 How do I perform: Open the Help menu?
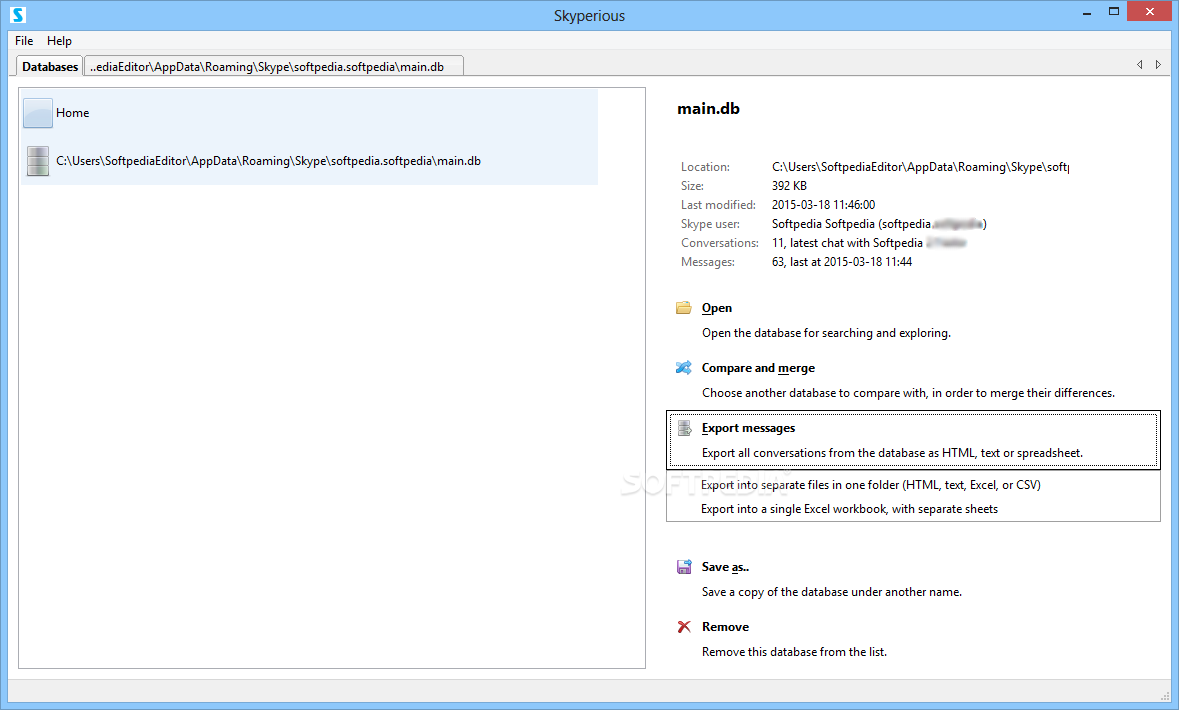(59, 41)
